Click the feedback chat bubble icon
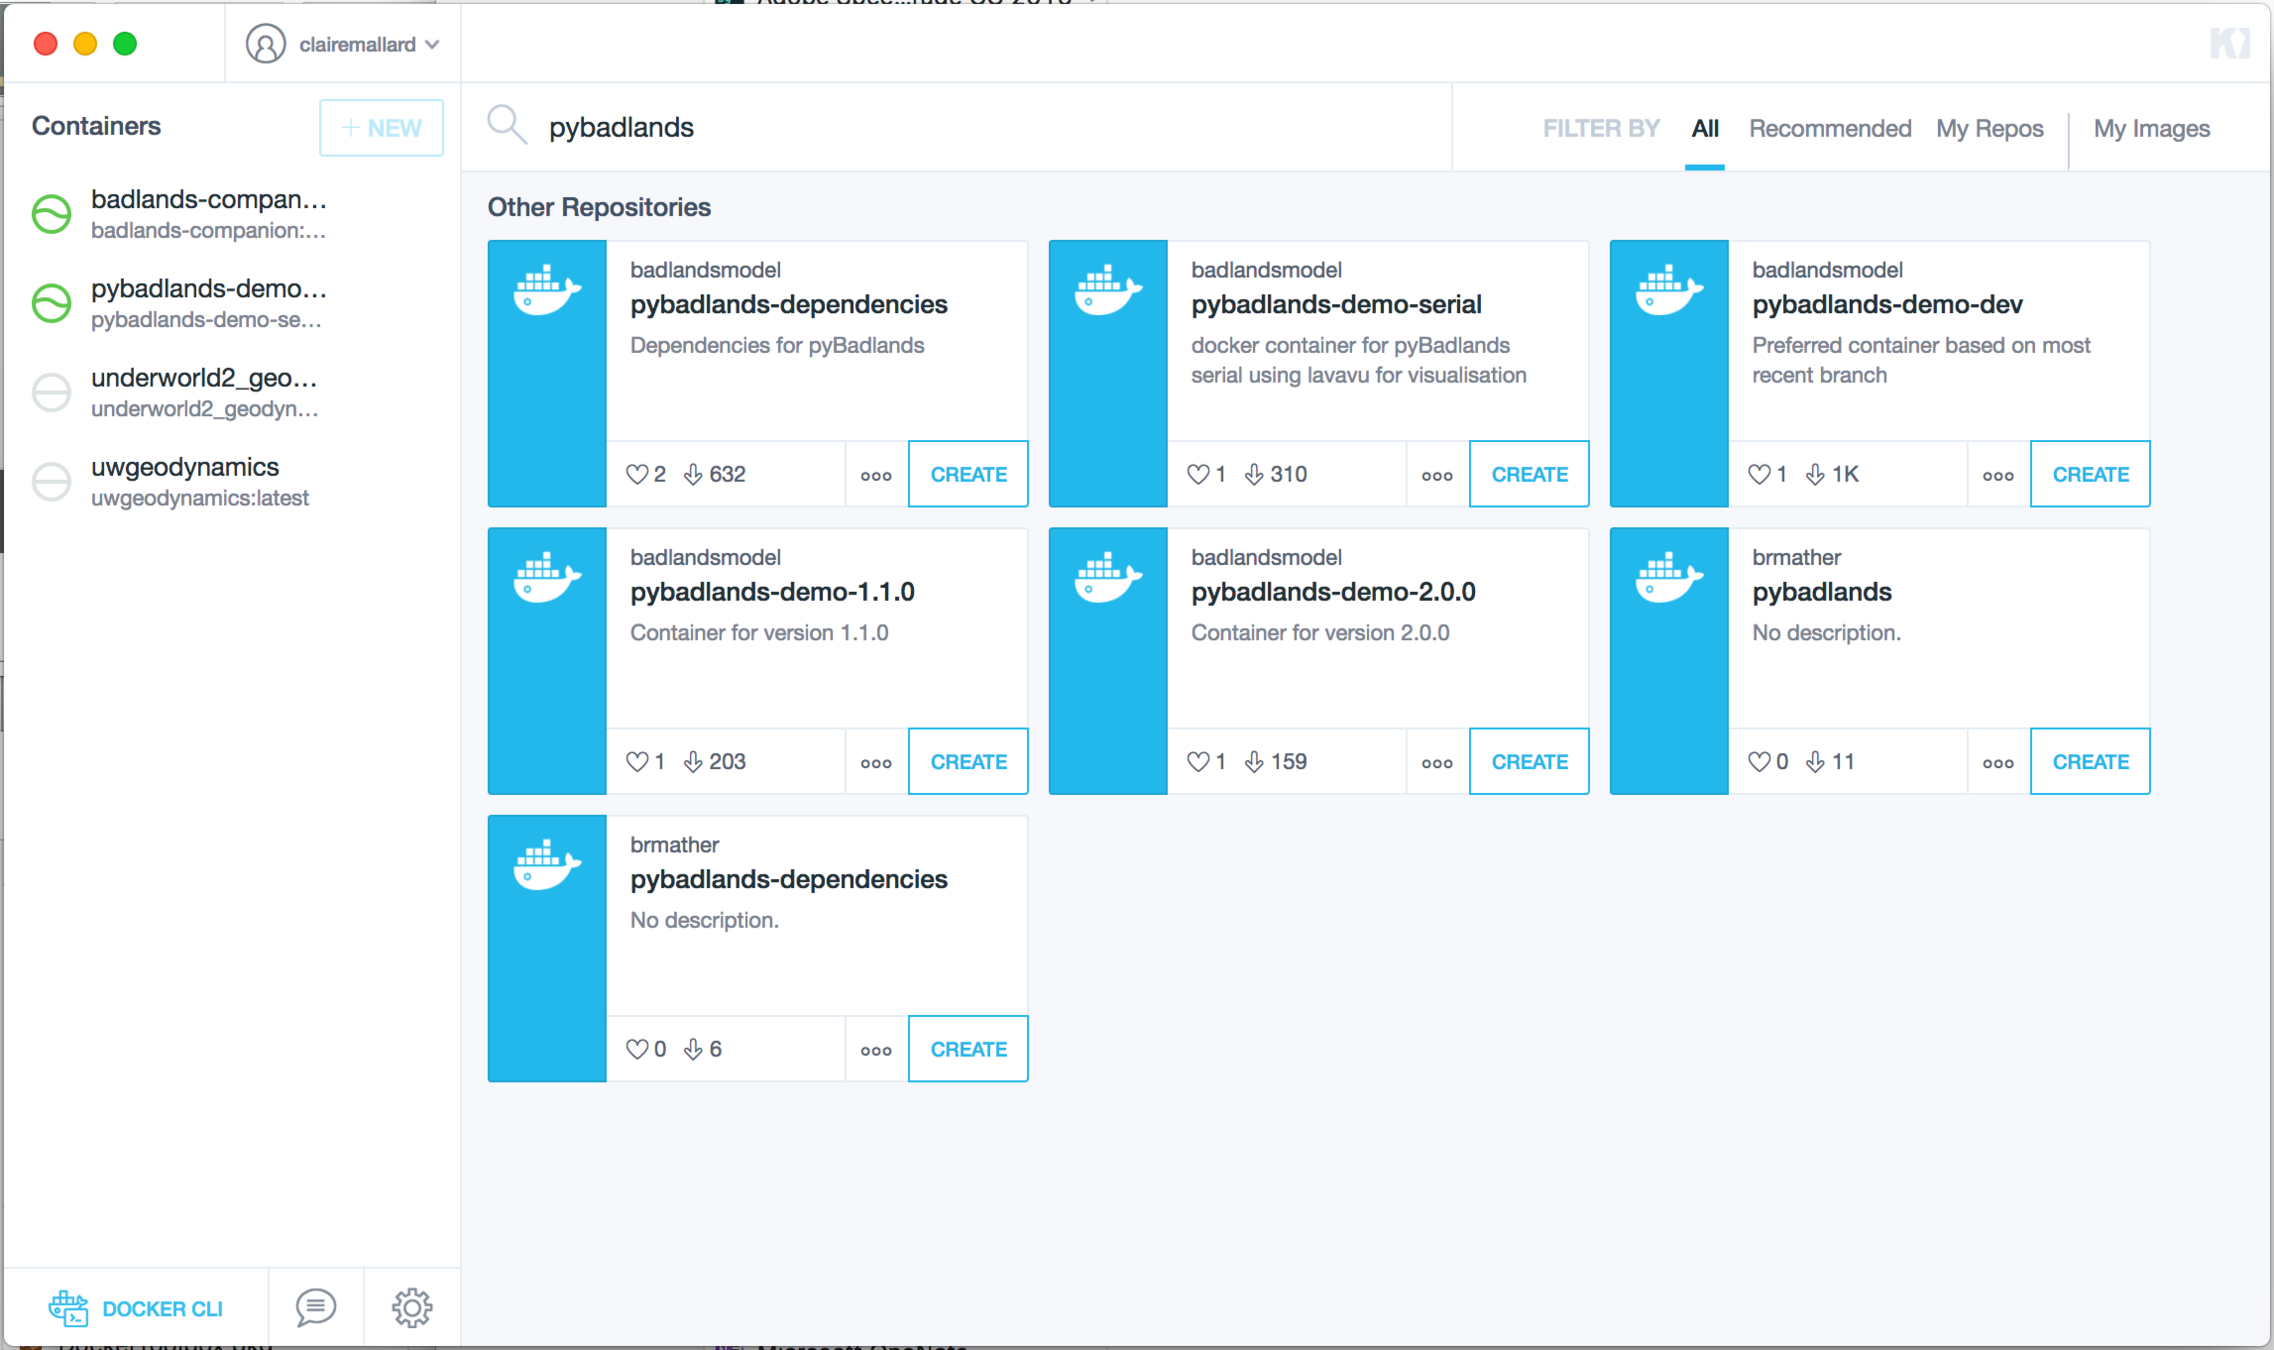This screenshot has height=1350, width=2274. click(315, 1307)
